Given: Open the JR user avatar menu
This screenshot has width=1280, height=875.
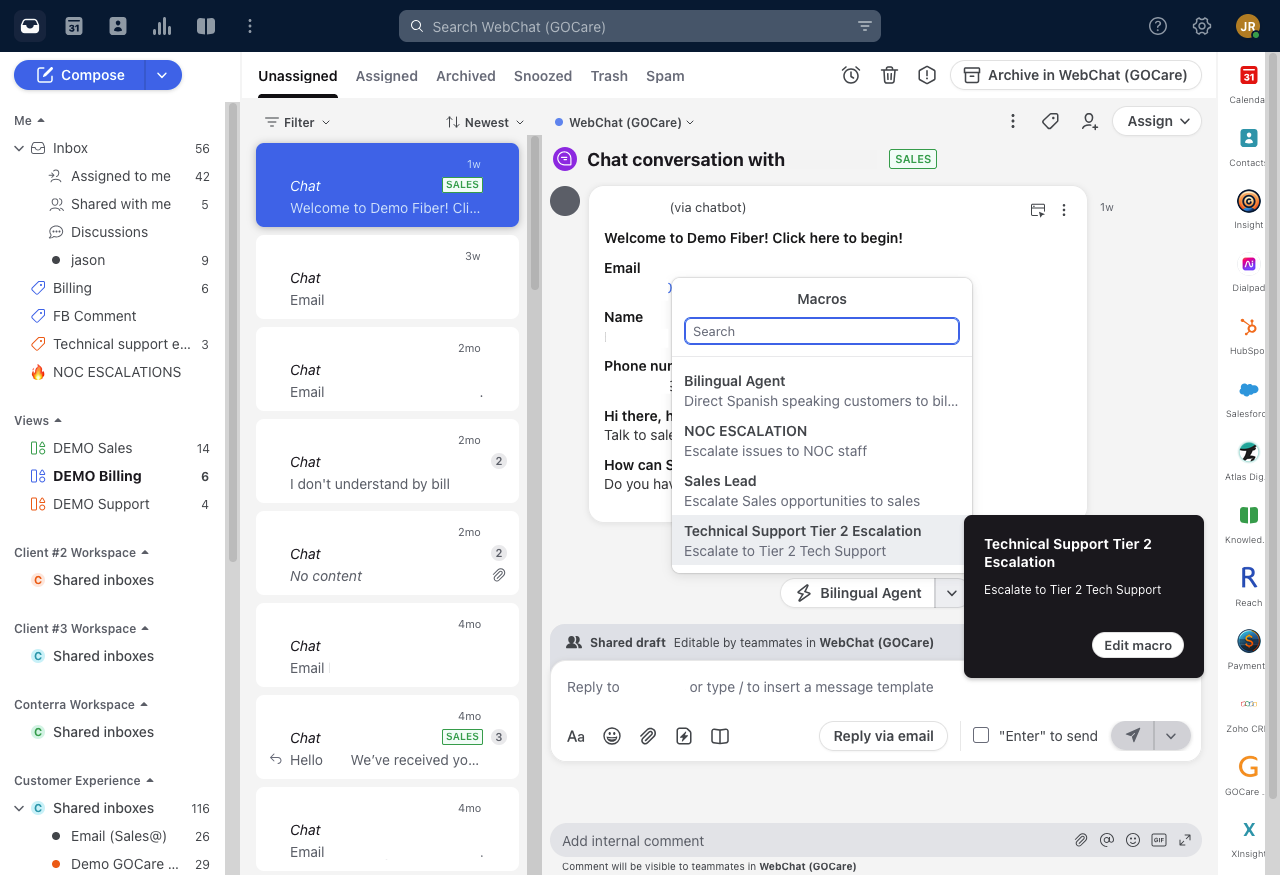Looking at the screenshot, I should 1248,27.
